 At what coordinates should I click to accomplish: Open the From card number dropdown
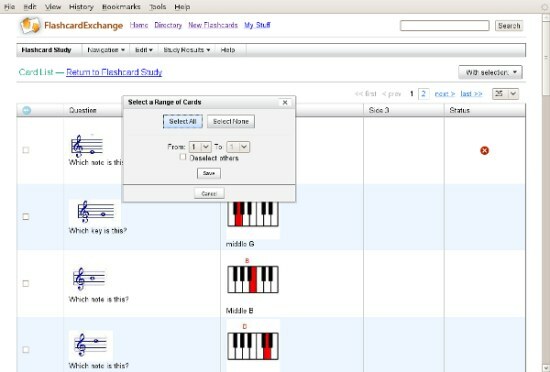click(200, 147)
